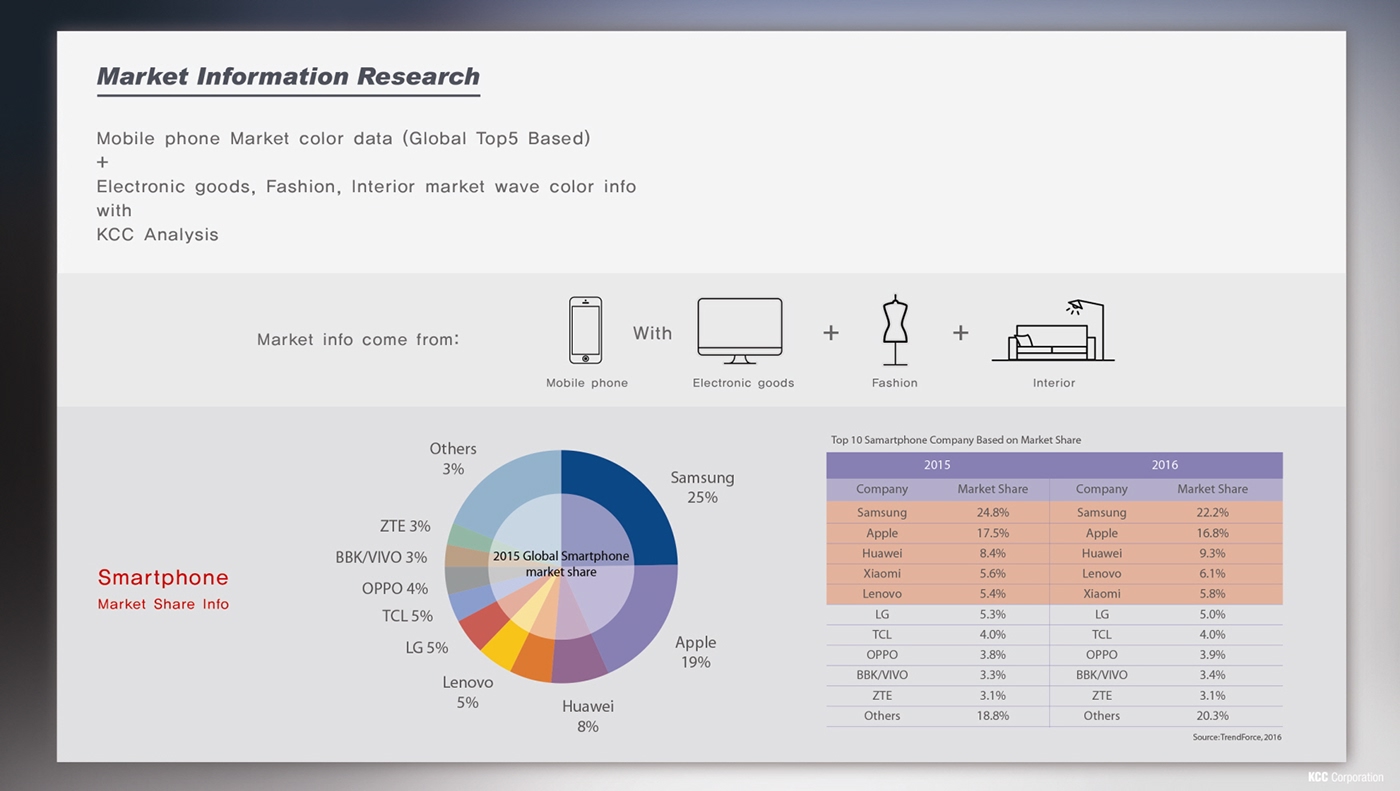This screenshot has width=1400, height=791.
Task: Click the mobile phone icon
Action: pos(585,330)
